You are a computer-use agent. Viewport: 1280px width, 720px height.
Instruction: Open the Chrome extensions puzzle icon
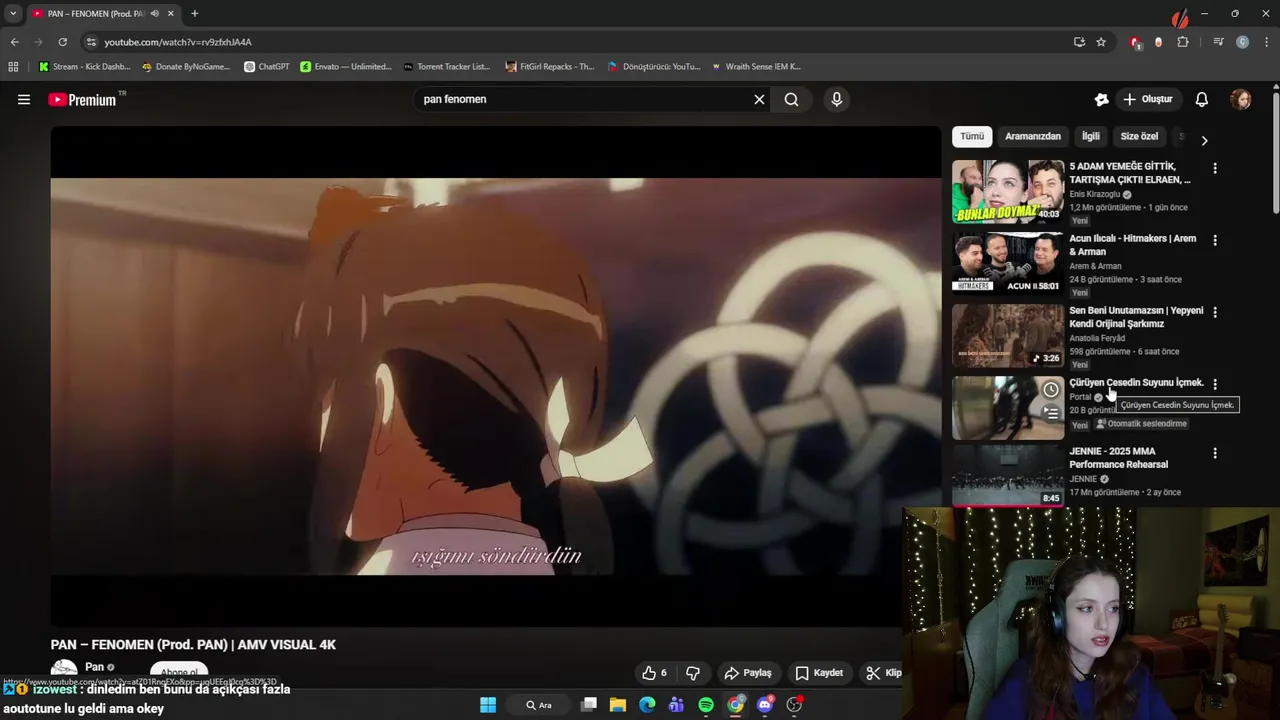click(1183, 42)
